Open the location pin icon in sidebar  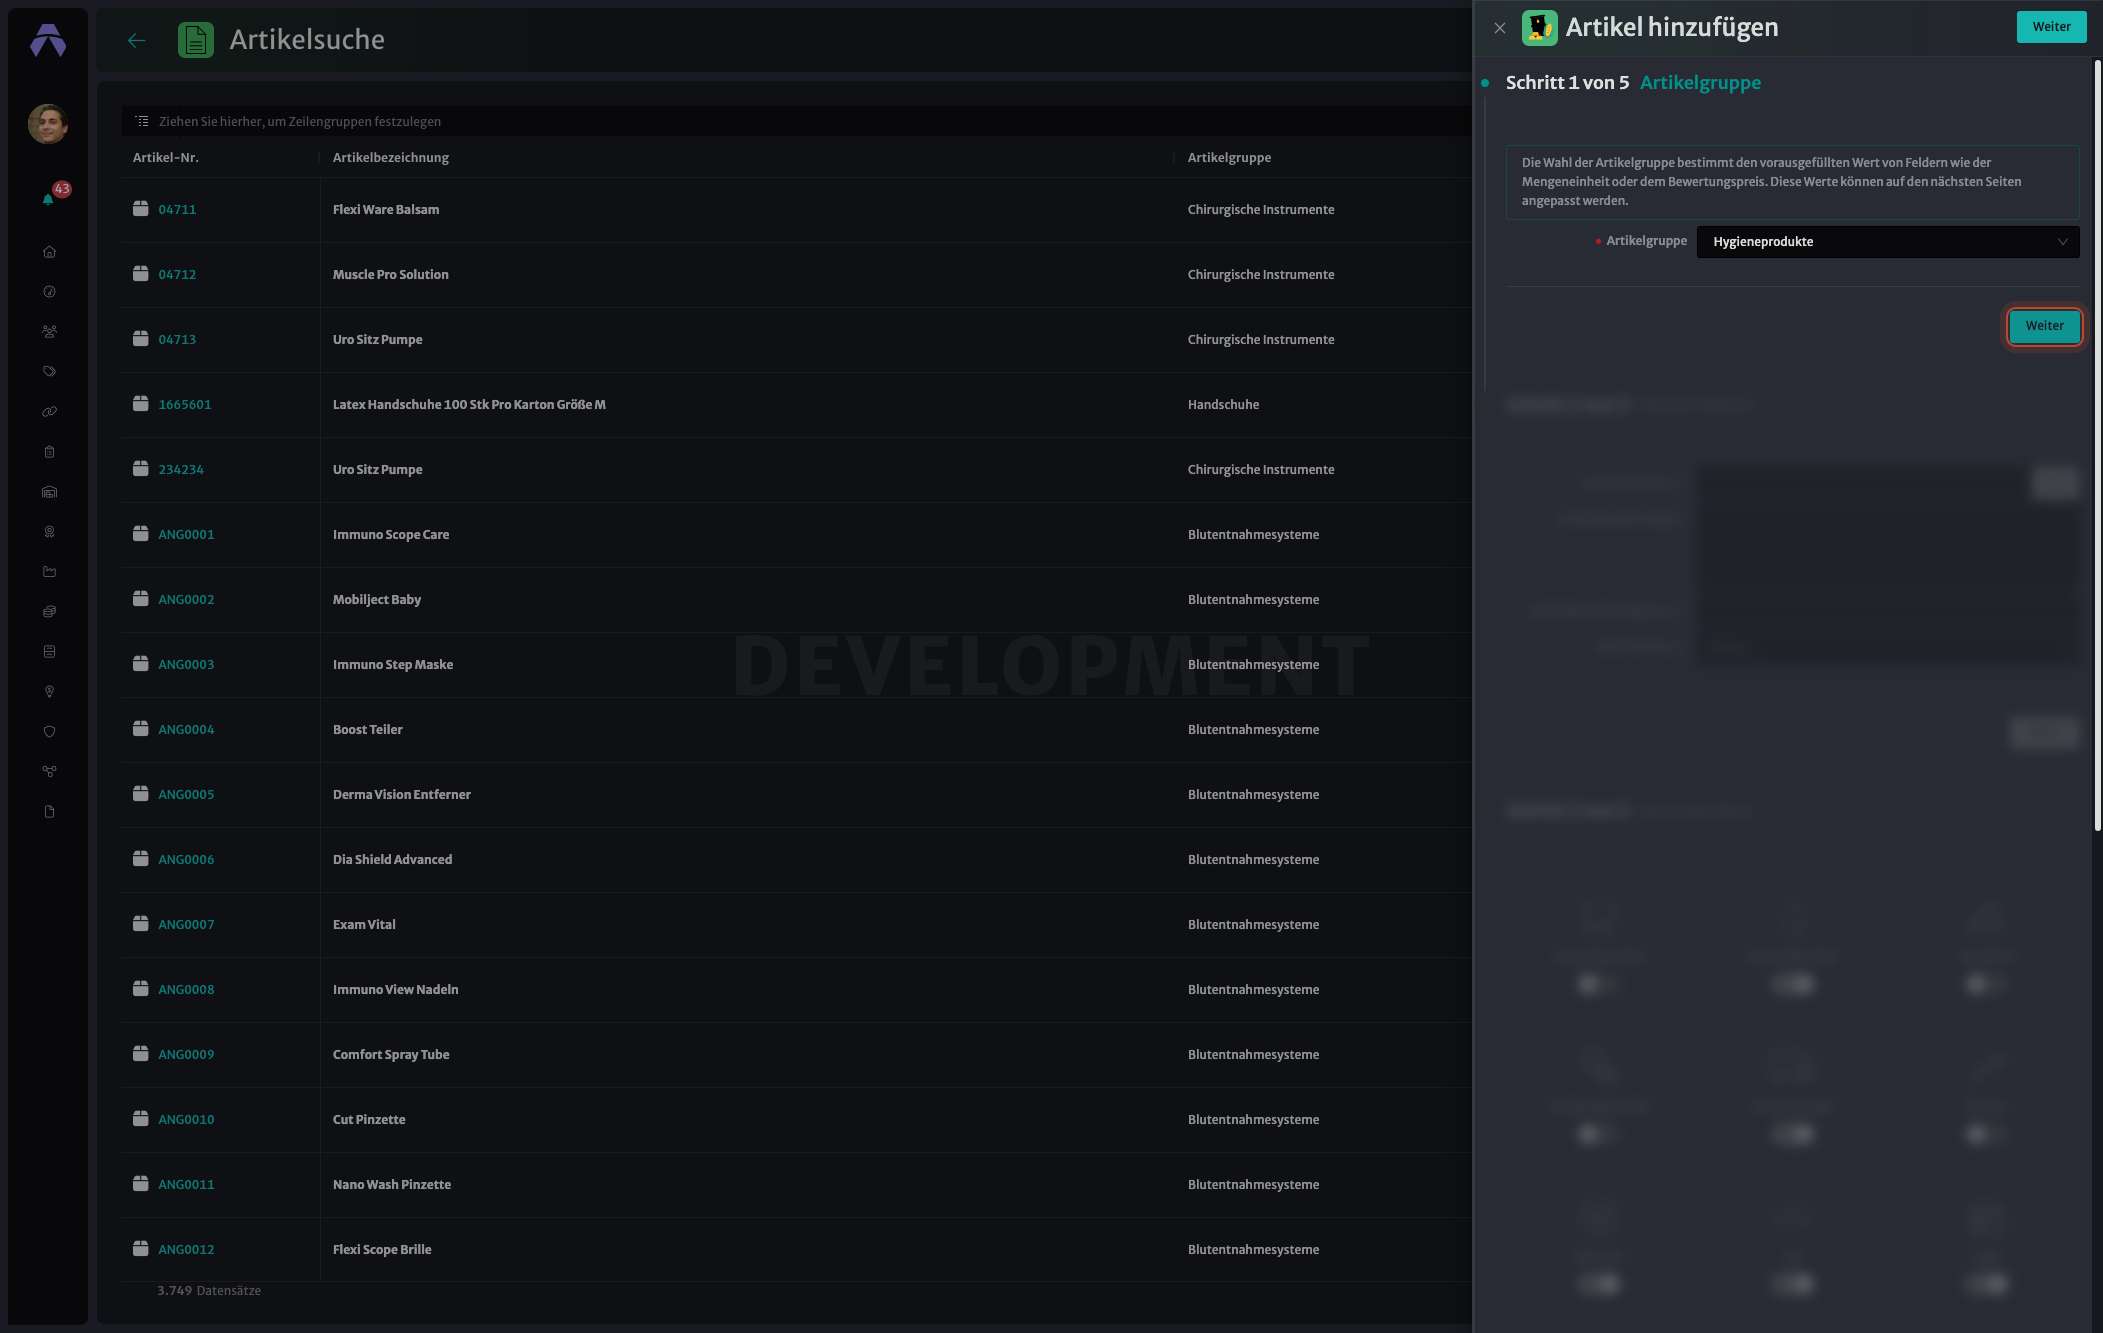tap(49, 692)
